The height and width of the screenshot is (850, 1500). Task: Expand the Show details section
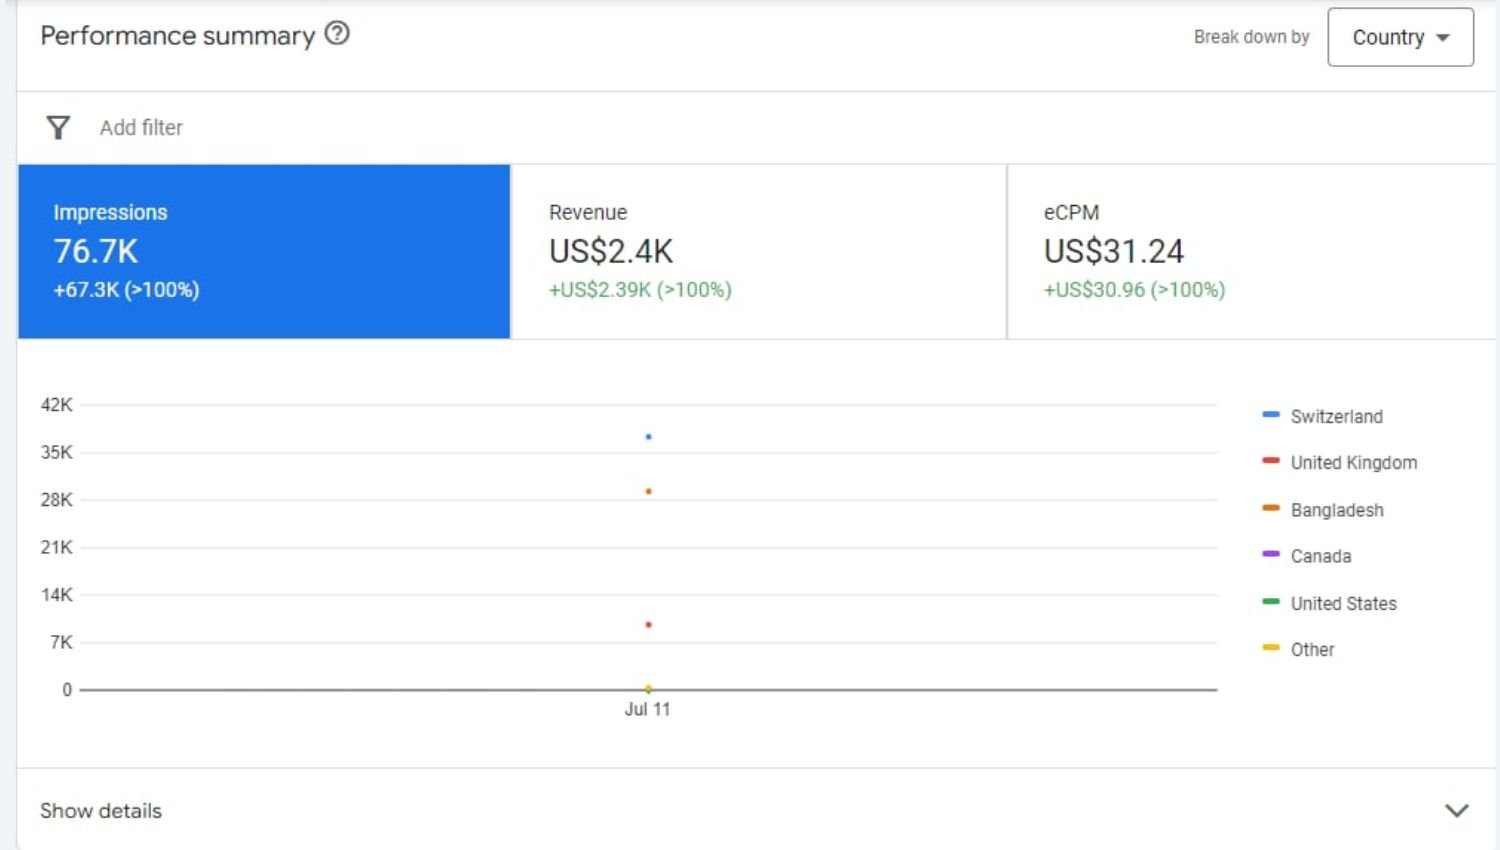756,810
